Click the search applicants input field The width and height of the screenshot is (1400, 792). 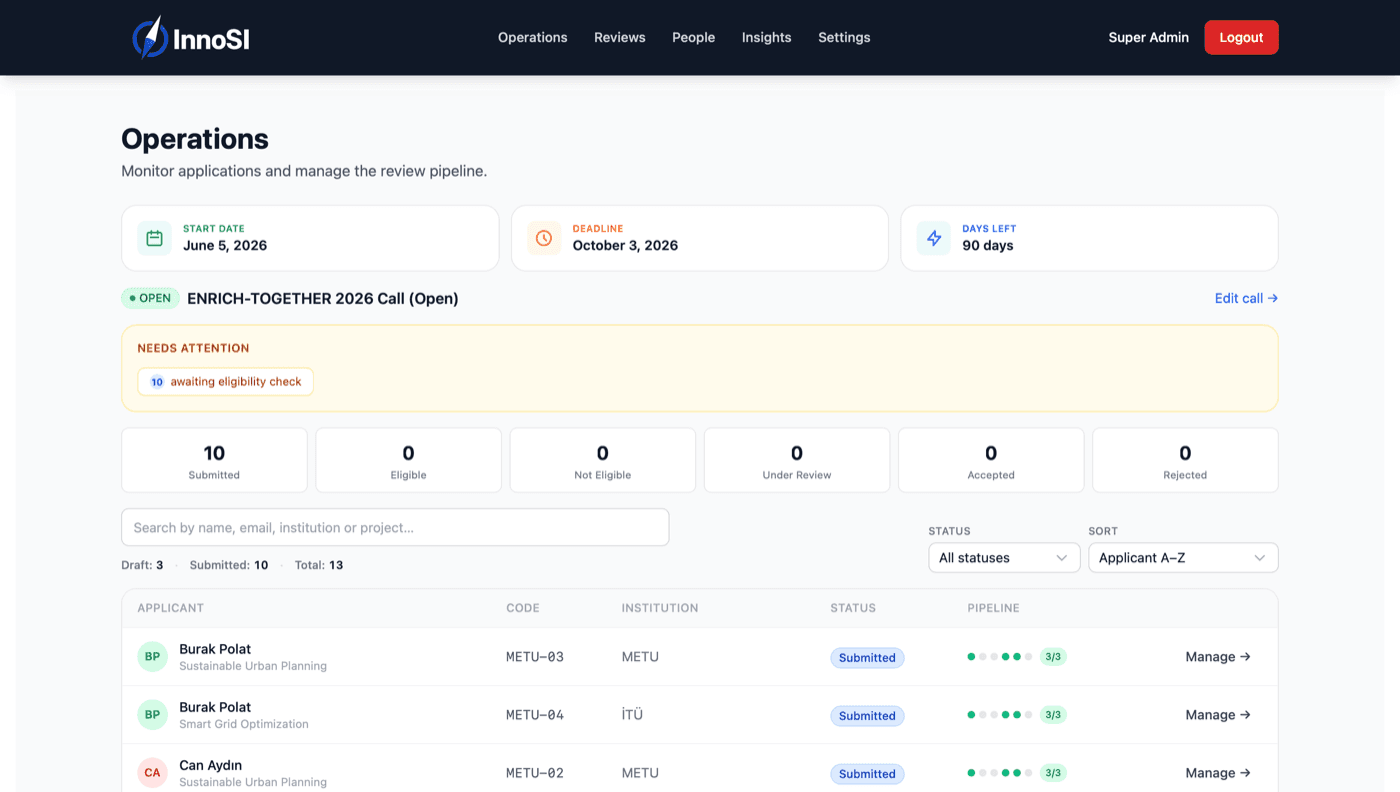(395, 527)
